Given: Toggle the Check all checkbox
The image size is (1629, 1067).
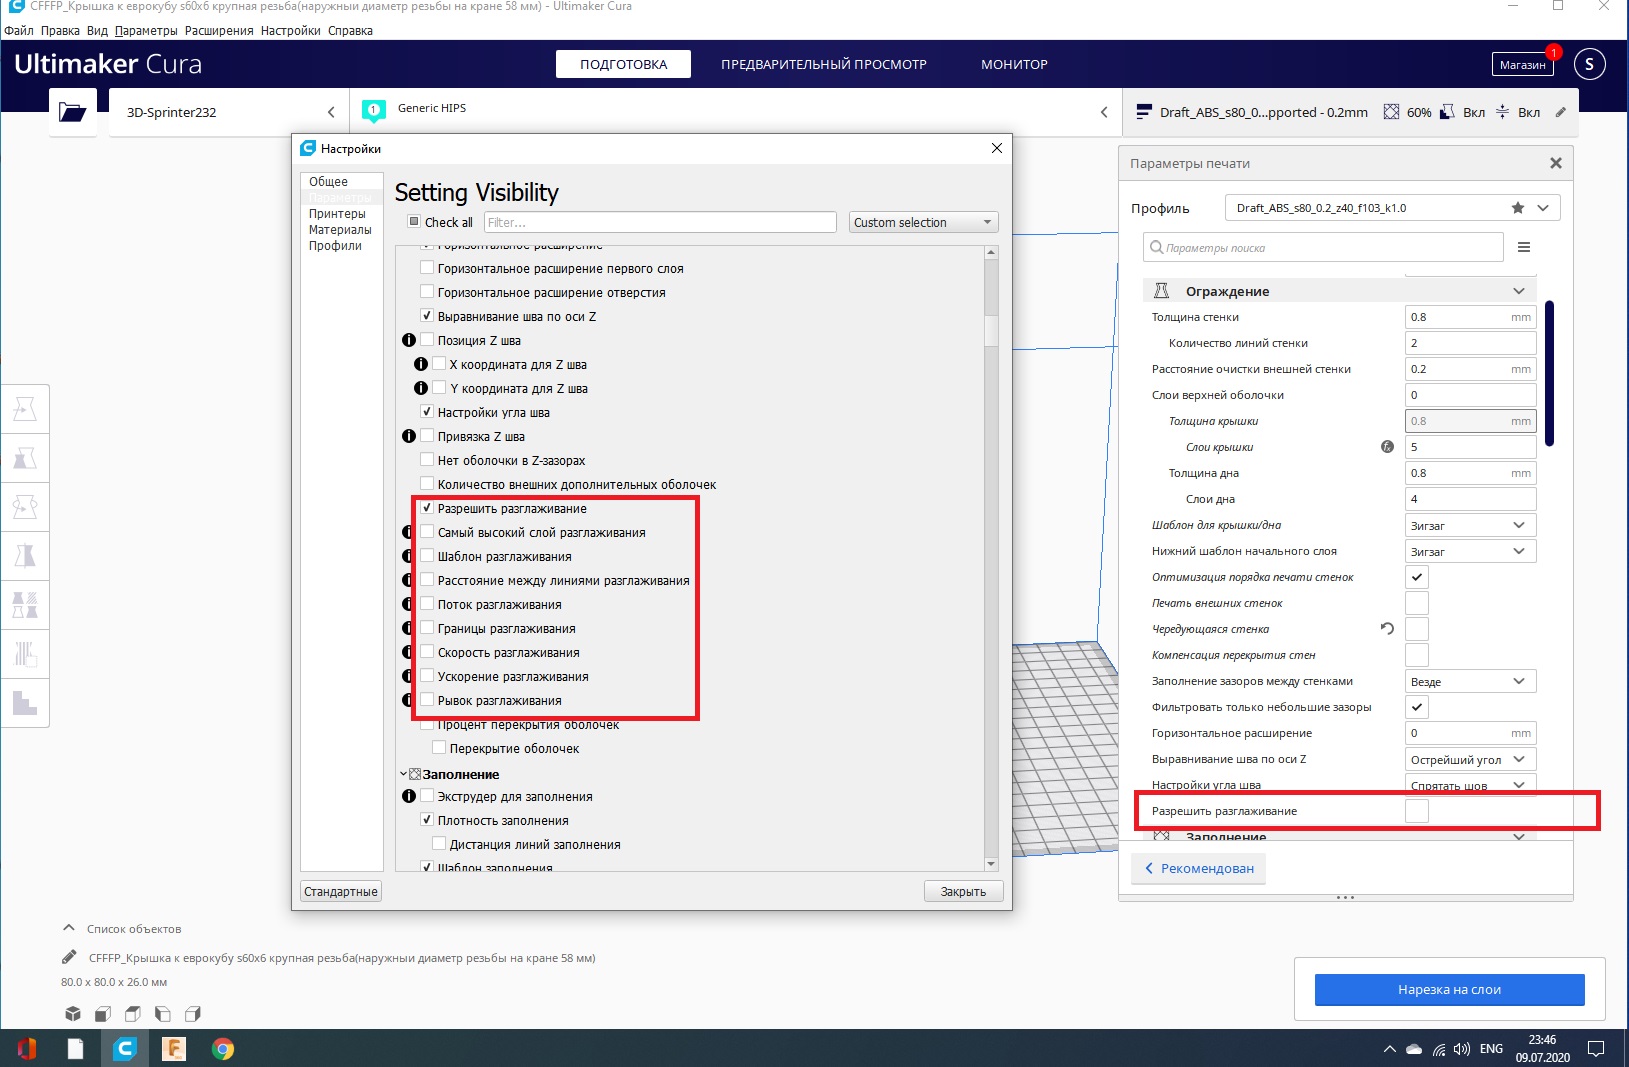Looking at the screenshot, I should point(414,222).
